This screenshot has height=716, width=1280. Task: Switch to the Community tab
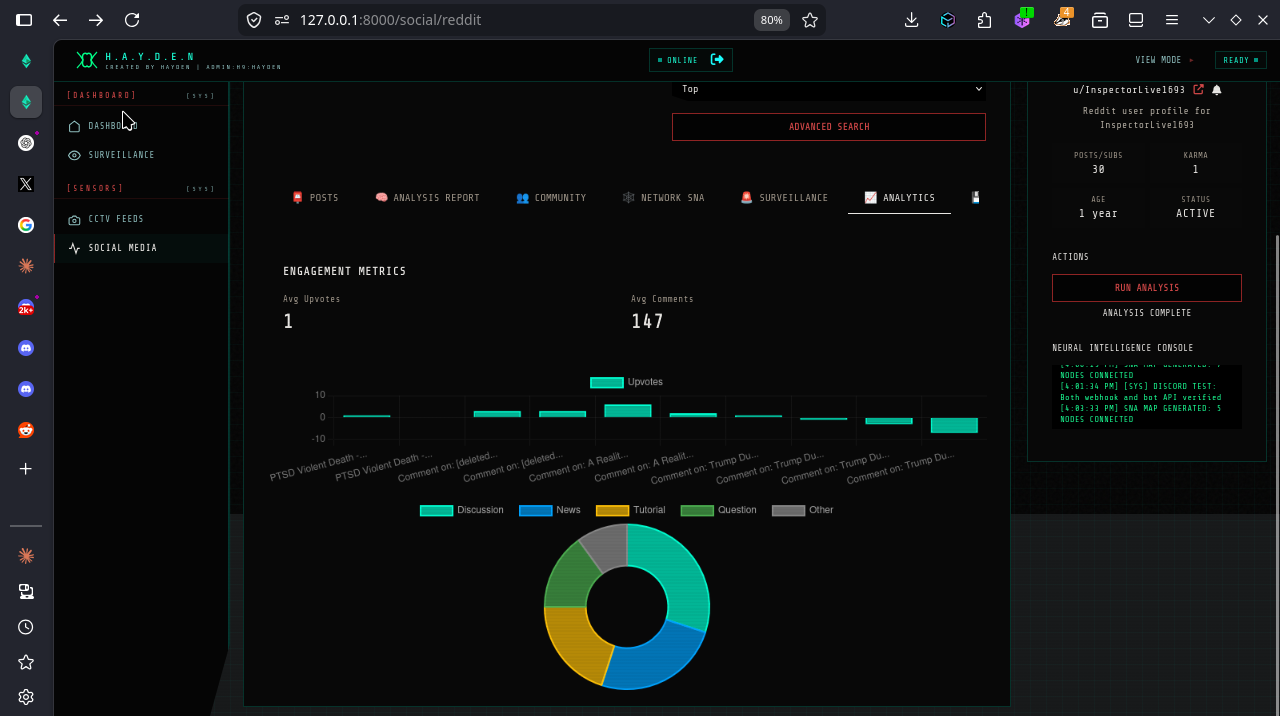click(x=551, y=198)
